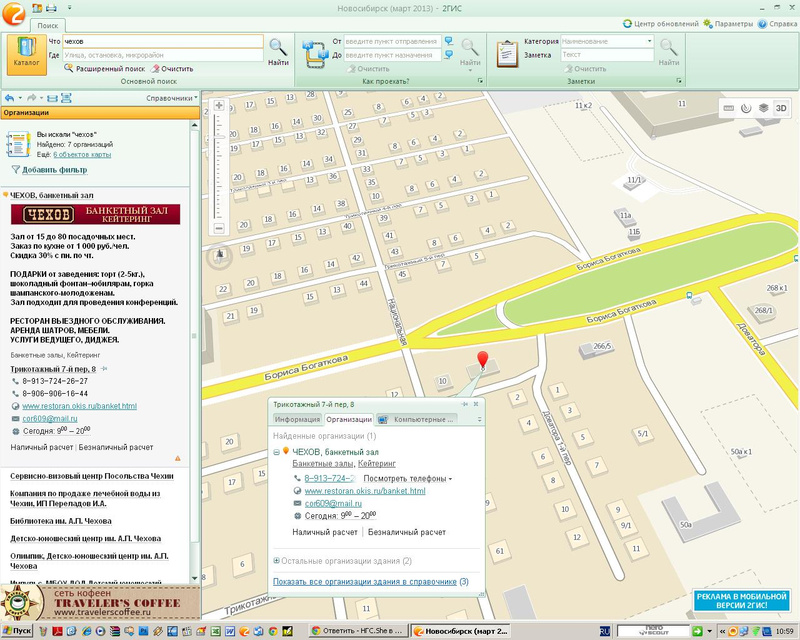800x640 pixels.
Task: Click the red map pin marker
Action: pos(483,360)
